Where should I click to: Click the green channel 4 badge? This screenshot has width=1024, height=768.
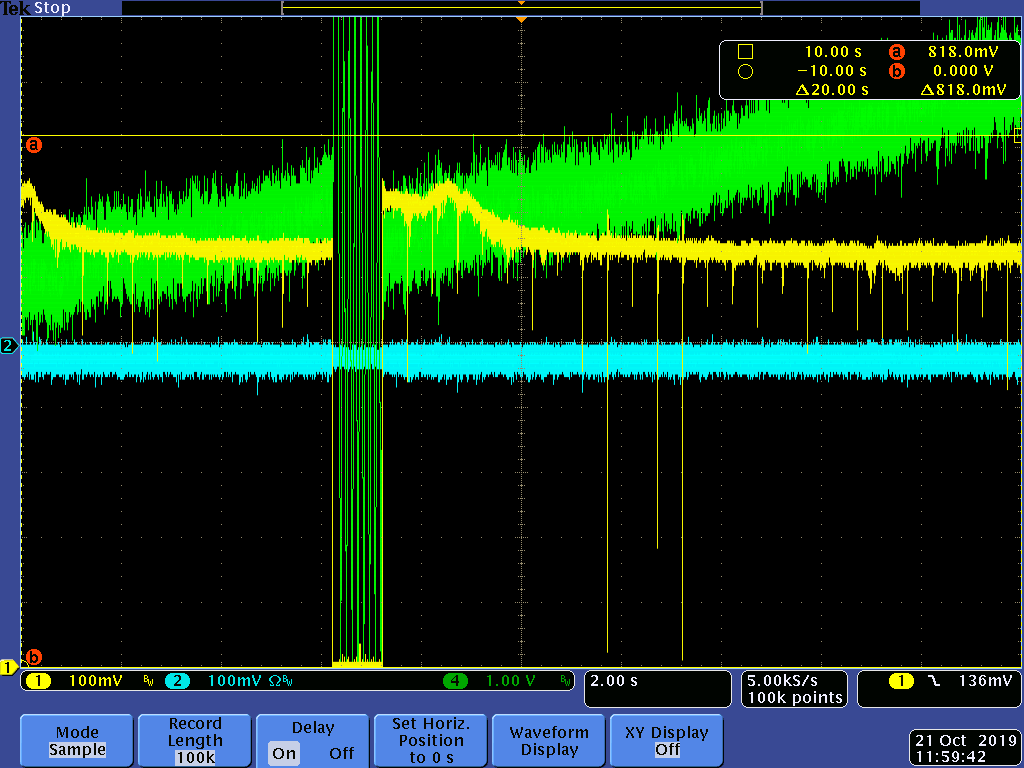click(x=456, y=681)
